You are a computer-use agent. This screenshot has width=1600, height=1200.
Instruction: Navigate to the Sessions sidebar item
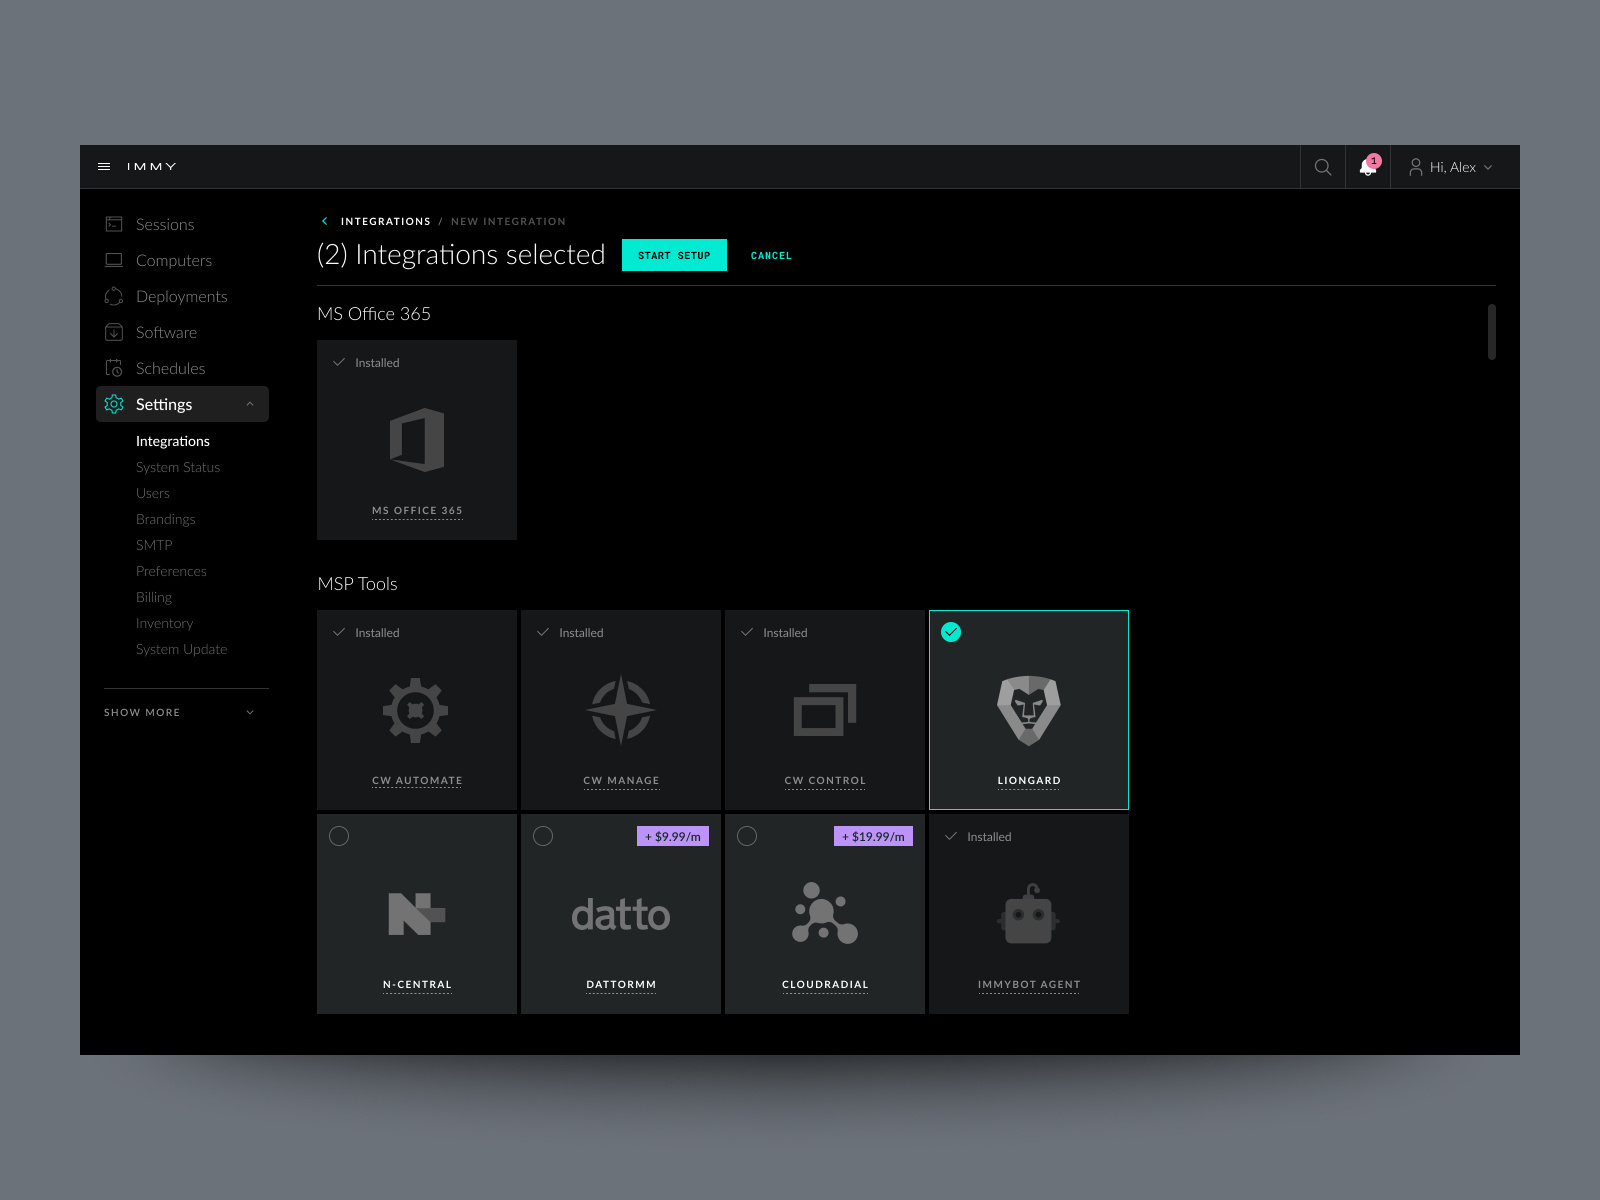[x=165, y=224]
